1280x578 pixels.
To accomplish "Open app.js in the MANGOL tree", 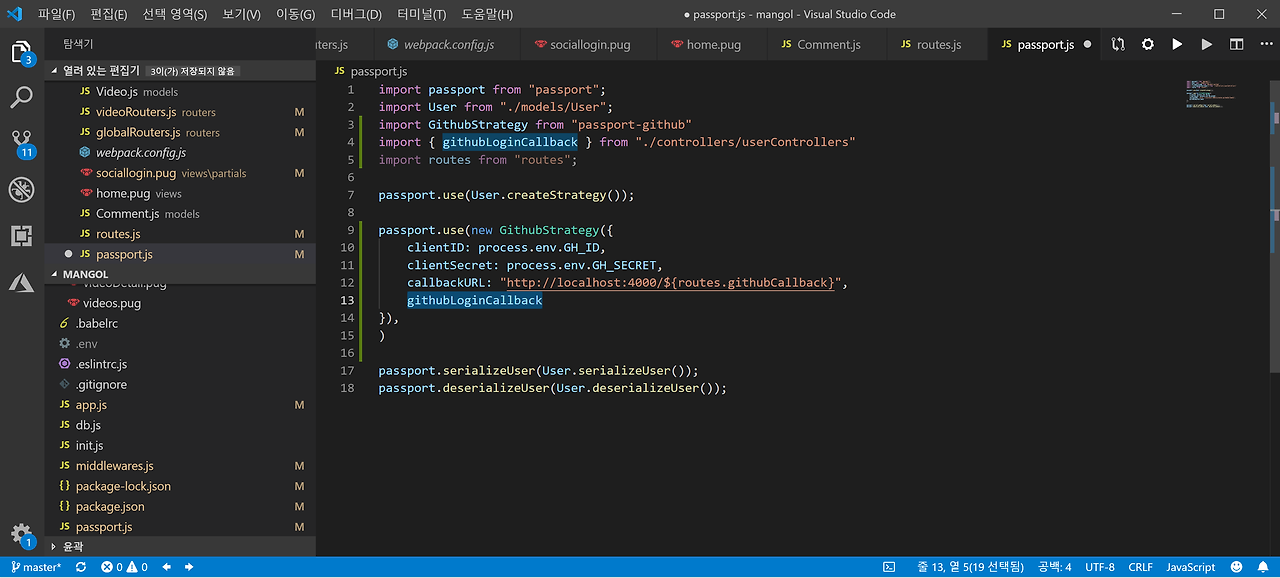I will [x=180, y=405].
